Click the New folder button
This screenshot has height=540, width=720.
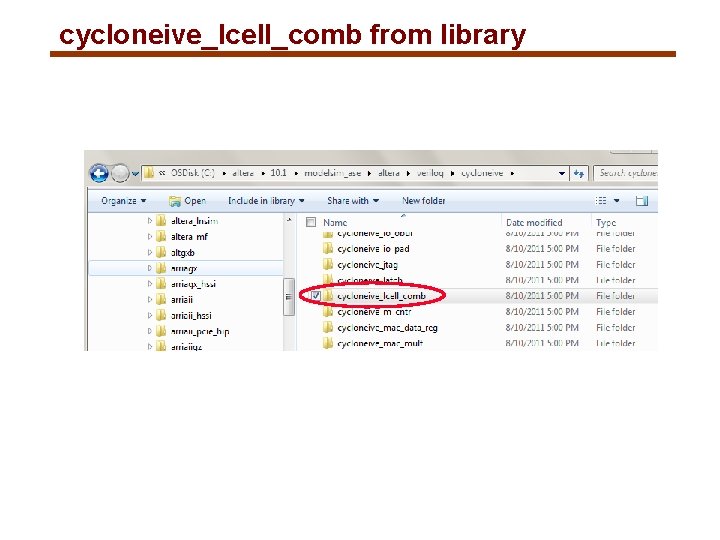coord(423,201)
